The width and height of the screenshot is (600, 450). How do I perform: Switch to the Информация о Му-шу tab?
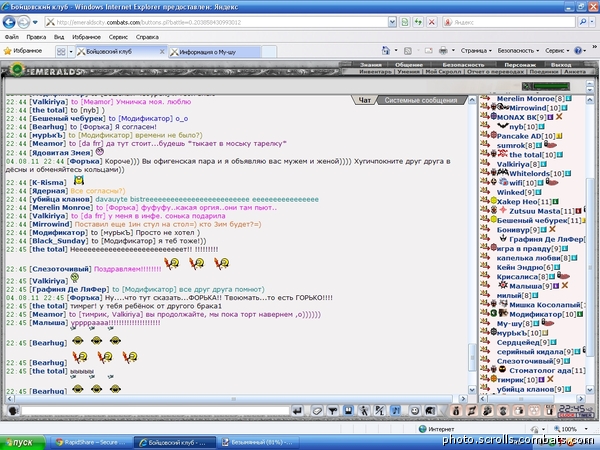coord(215,52)
